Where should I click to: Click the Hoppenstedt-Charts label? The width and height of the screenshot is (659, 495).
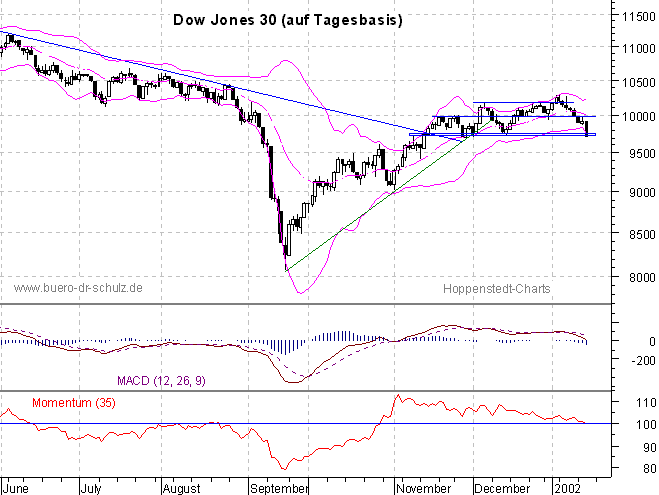497,289
